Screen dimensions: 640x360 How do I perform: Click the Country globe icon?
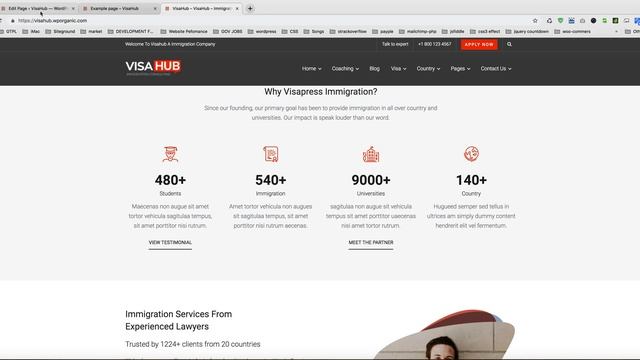pos(471,154)
